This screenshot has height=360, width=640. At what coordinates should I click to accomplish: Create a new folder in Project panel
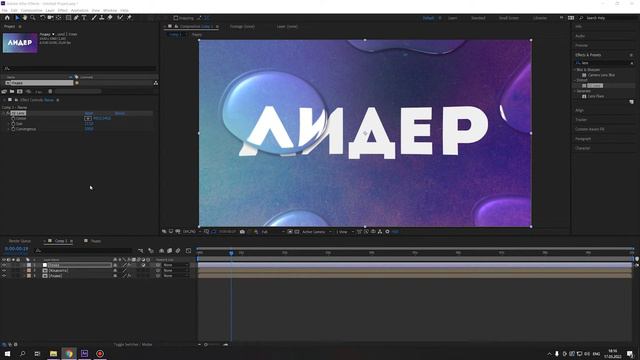(12, 91)
